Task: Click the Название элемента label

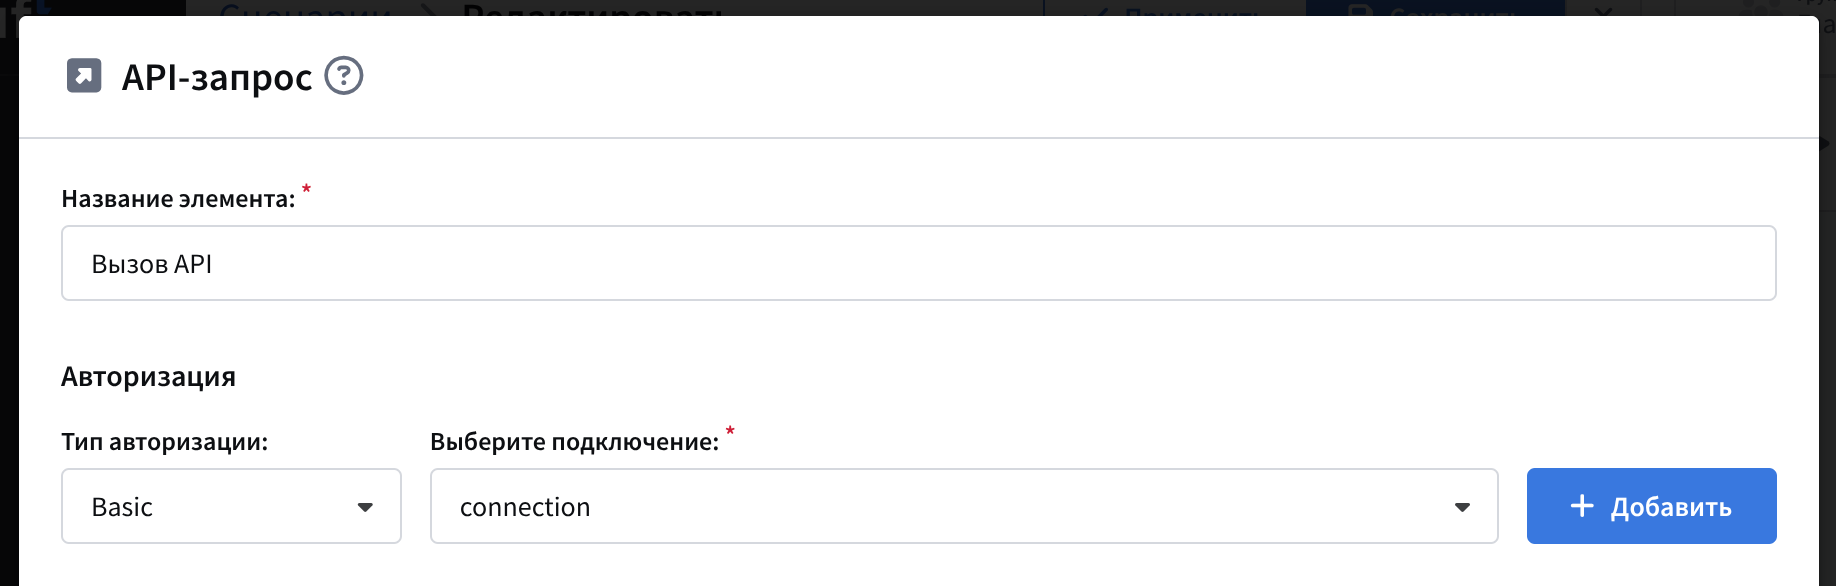Action: point(178,199)
